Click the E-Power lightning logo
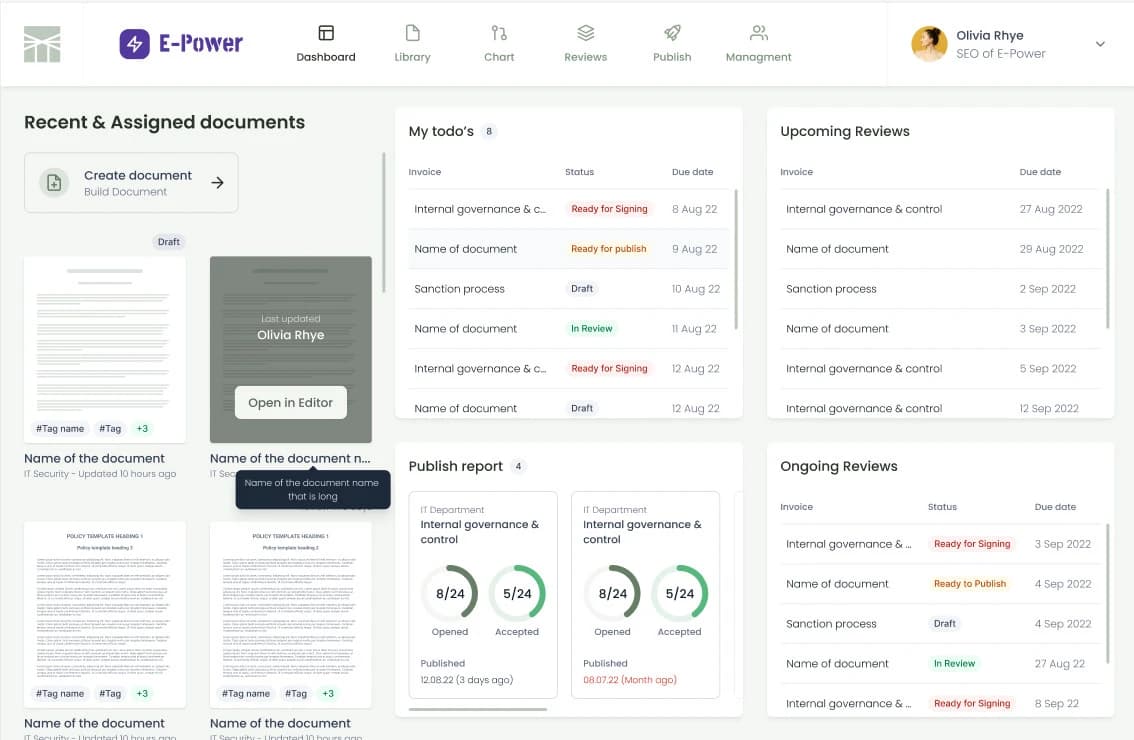This screenshot has height=740, width=1134. pyautogui.click(x=135, y=44)
